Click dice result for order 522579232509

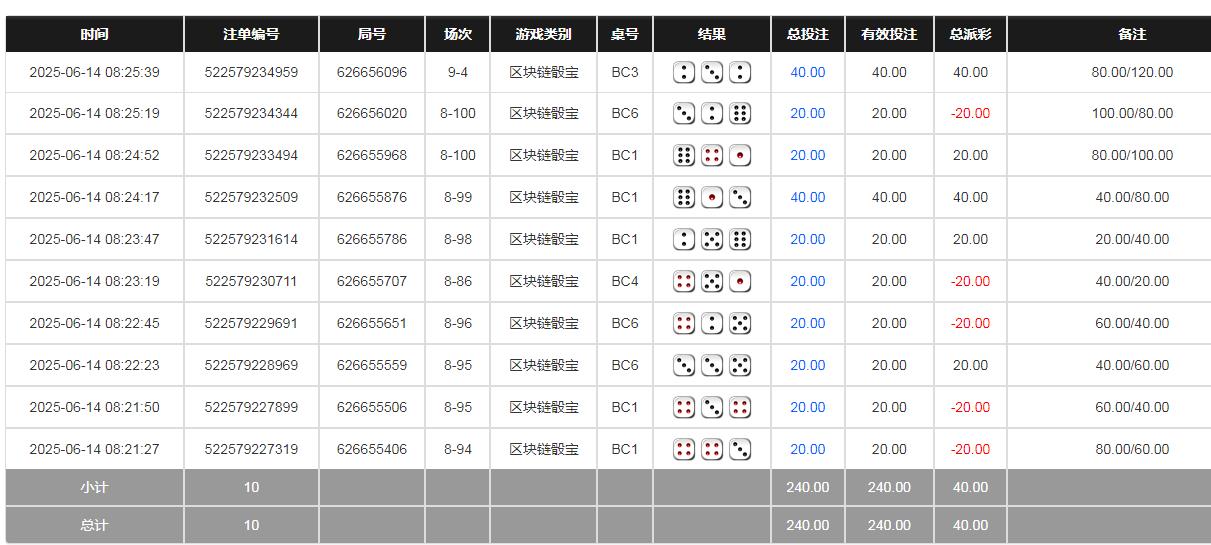(712, 198)
